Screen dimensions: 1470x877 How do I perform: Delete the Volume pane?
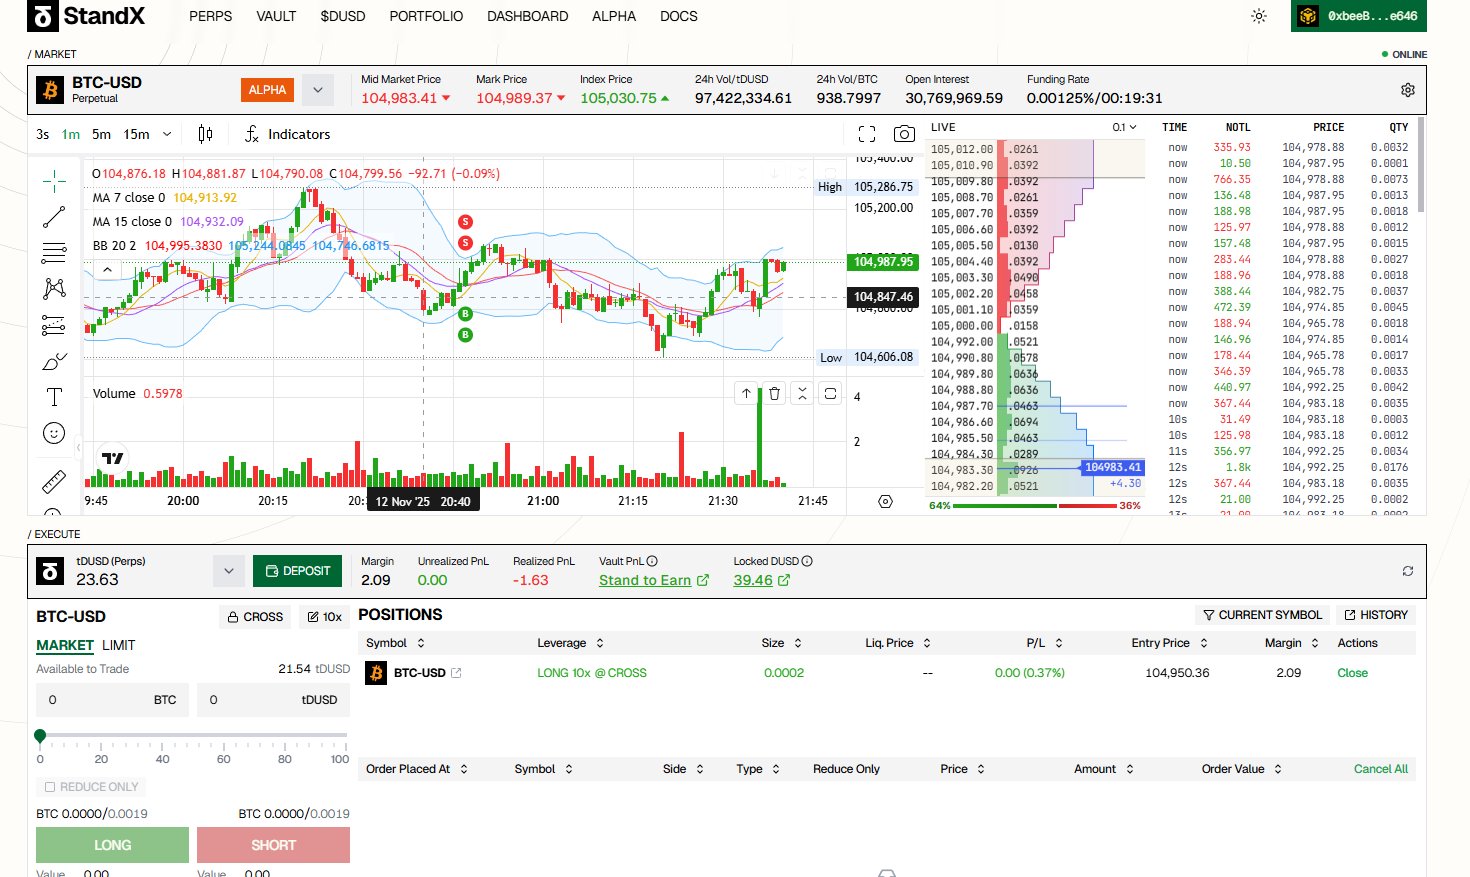tap(774, 394)
